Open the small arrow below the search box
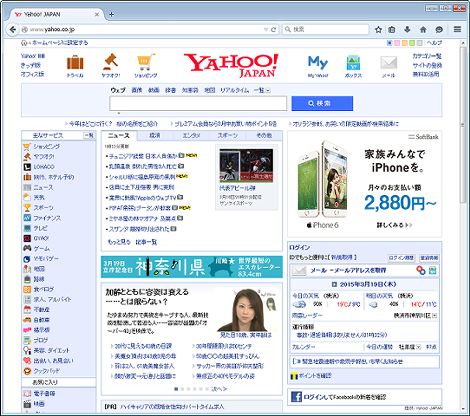This screenshot has width=470, height=416. 119,113
